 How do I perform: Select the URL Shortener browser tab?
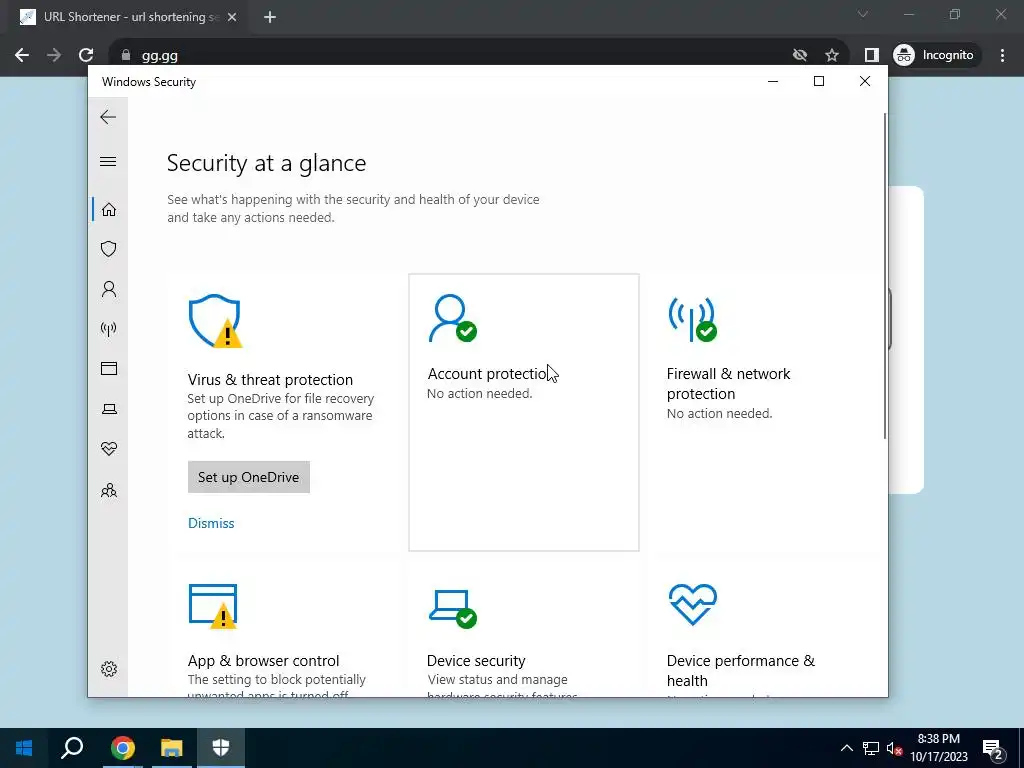[x=129, y=17]
